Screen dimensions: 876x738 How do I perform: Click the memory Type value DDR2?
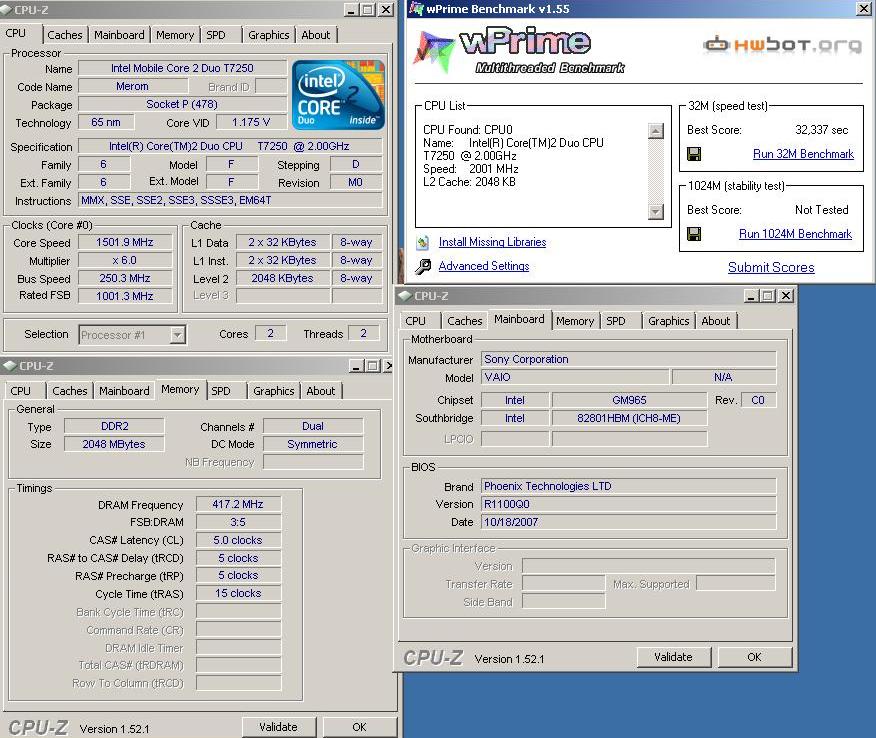pyautogui.click(x=115, y=426)
